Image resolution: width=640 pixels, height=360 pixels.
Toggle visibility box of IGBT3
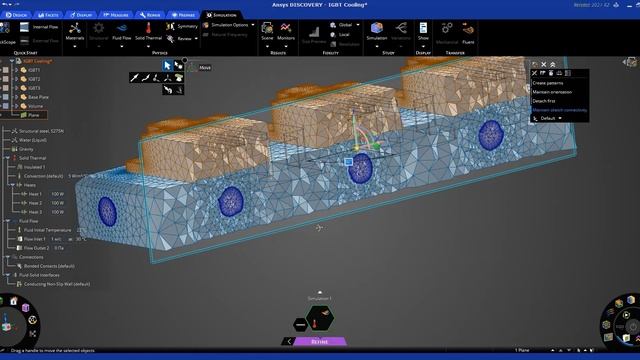tap(6, 88)
